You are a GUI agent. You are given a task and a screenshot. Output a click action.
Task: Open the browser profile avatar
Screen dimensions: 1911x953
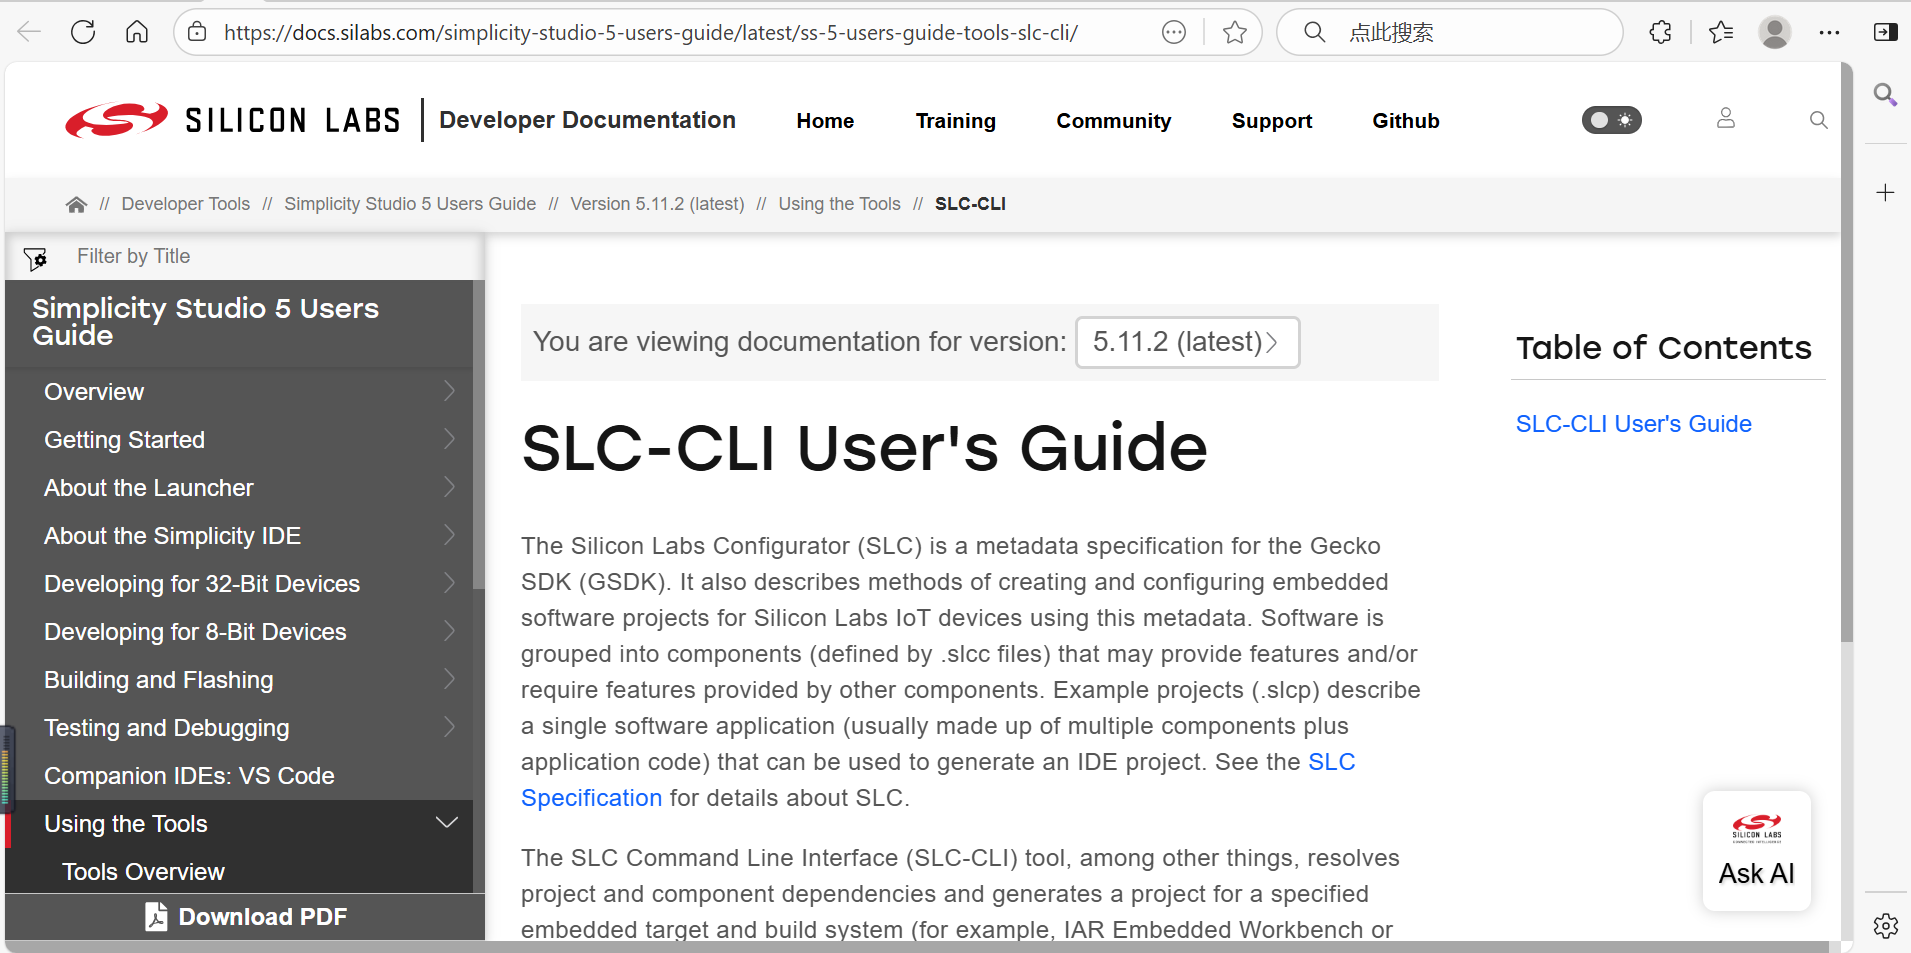pyautogui.click(x=1775, y=32)
